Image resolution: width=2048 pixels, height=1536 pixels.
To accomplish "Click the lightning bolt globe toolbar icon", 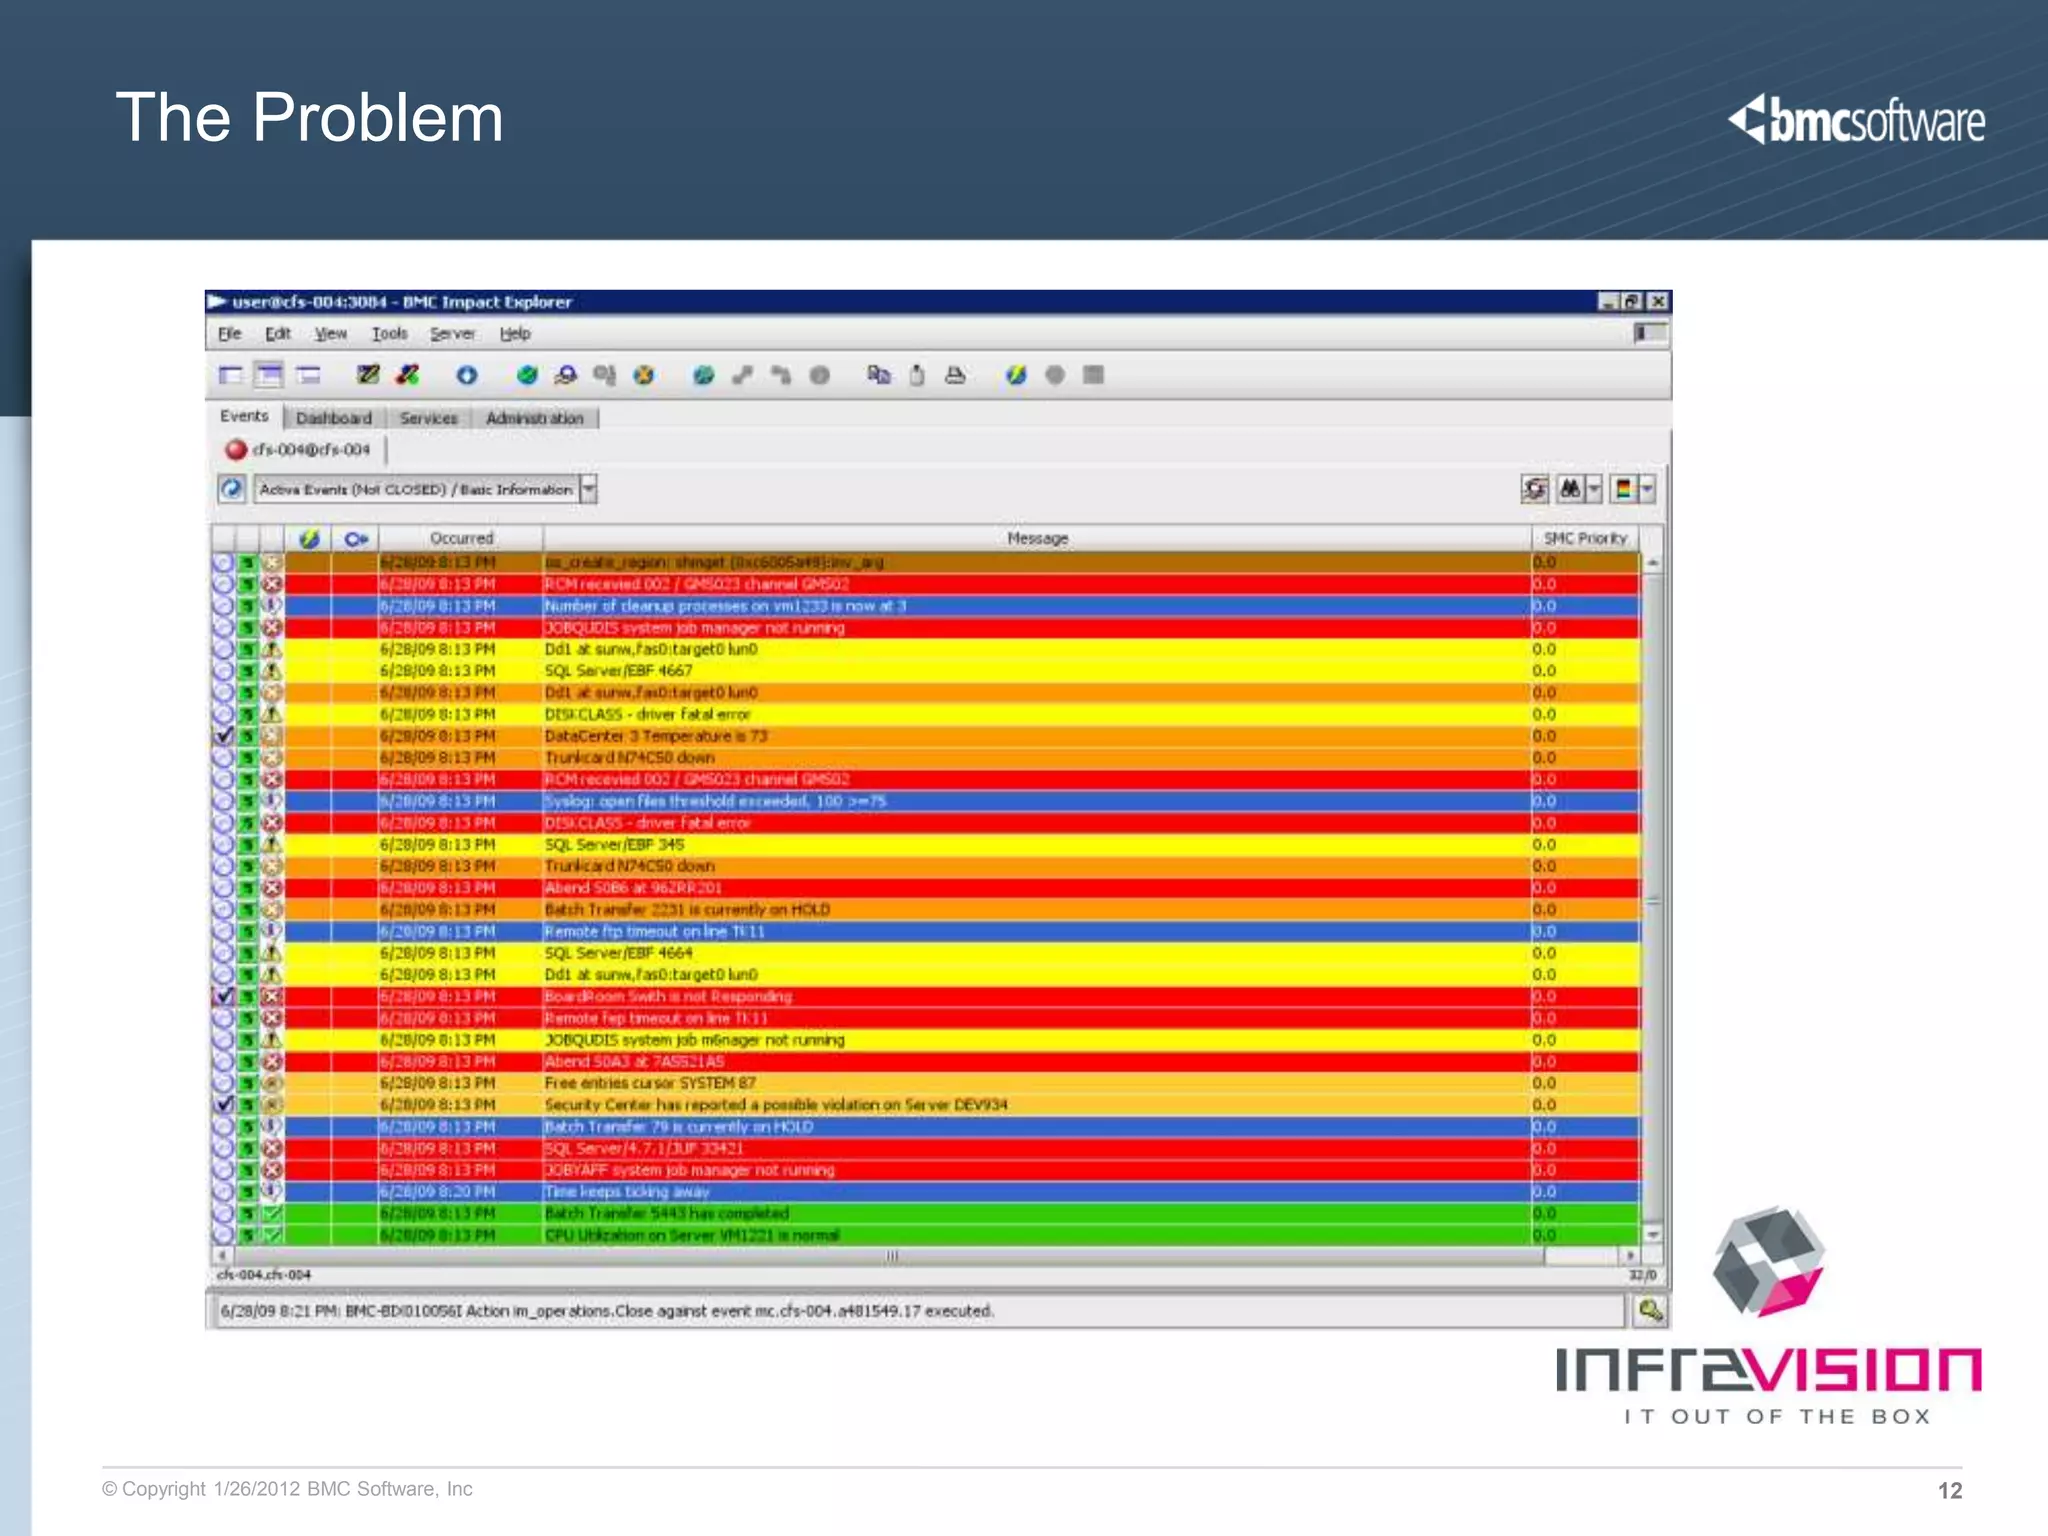I will pos(1016,375).
